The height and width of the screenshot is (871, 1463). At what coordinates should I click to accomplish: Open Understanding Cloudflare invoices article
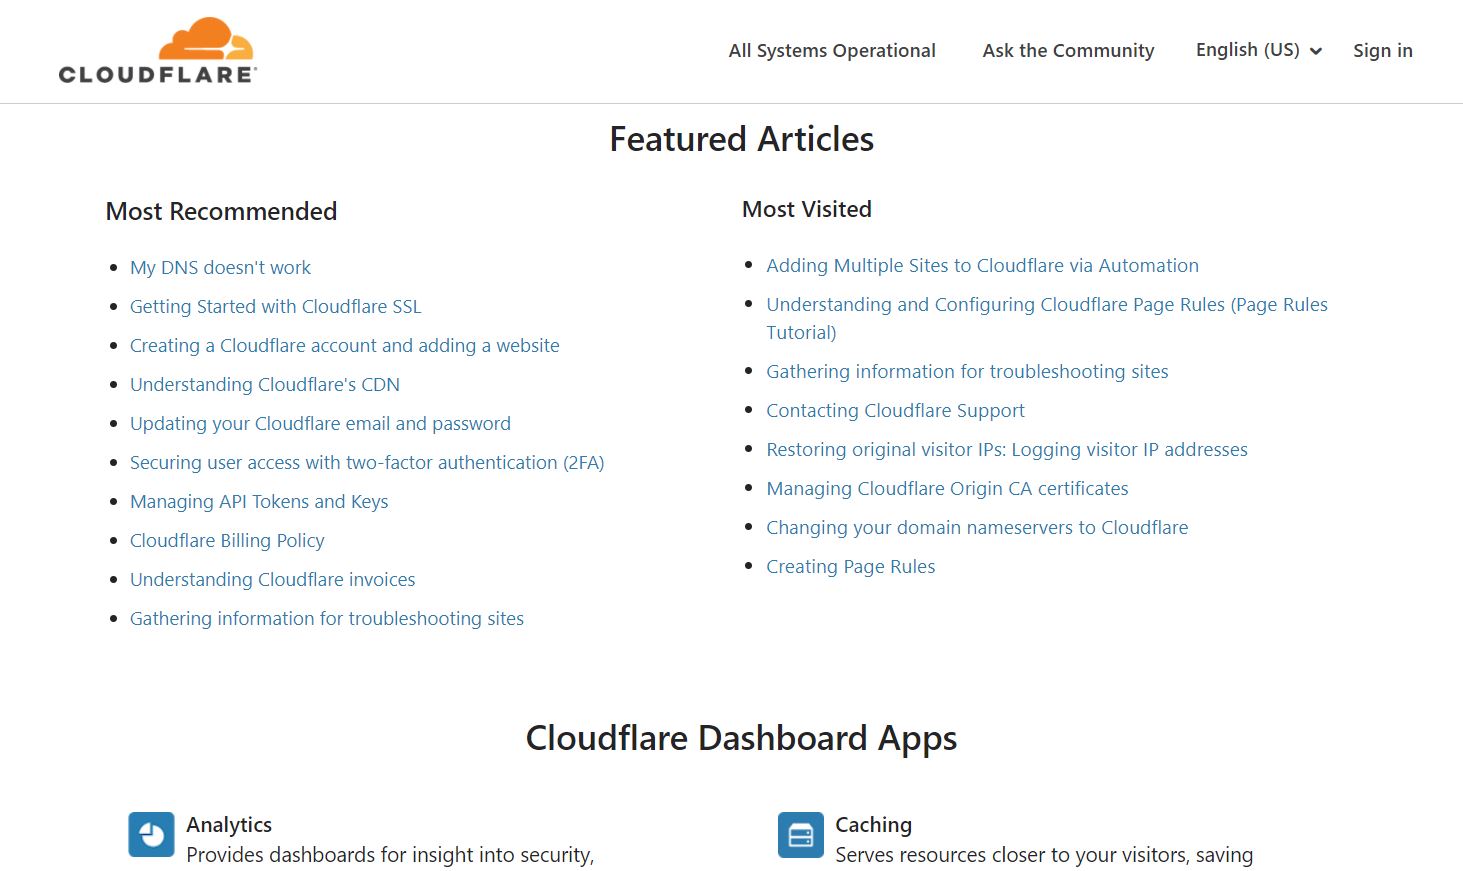[x=272, y=579]
